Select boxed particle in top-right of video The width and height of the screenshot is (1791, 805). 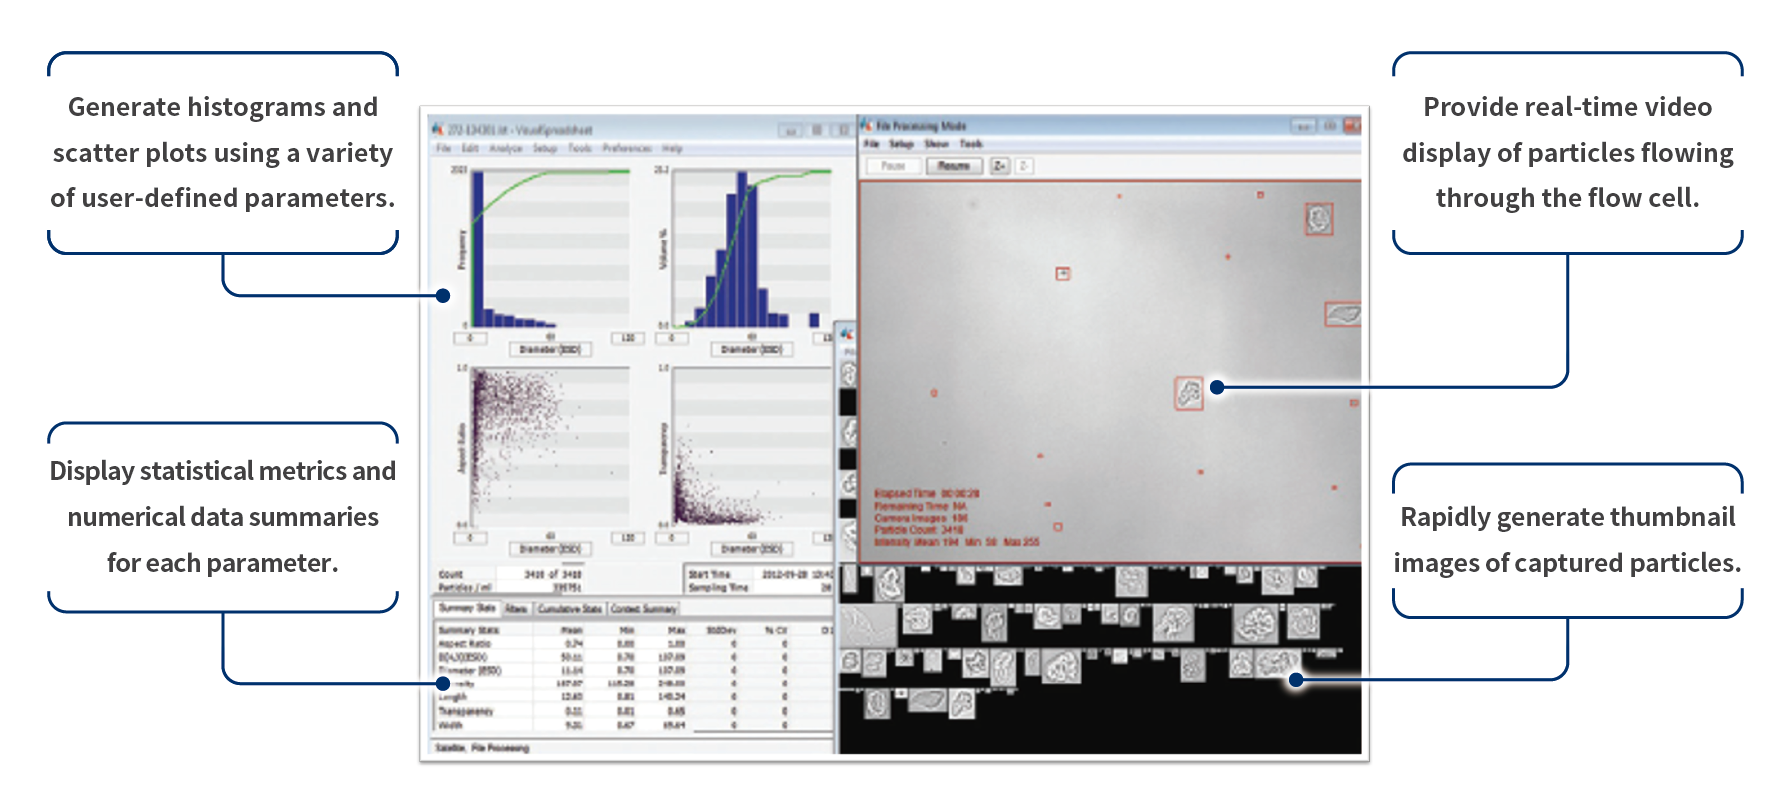[1319, 219]
